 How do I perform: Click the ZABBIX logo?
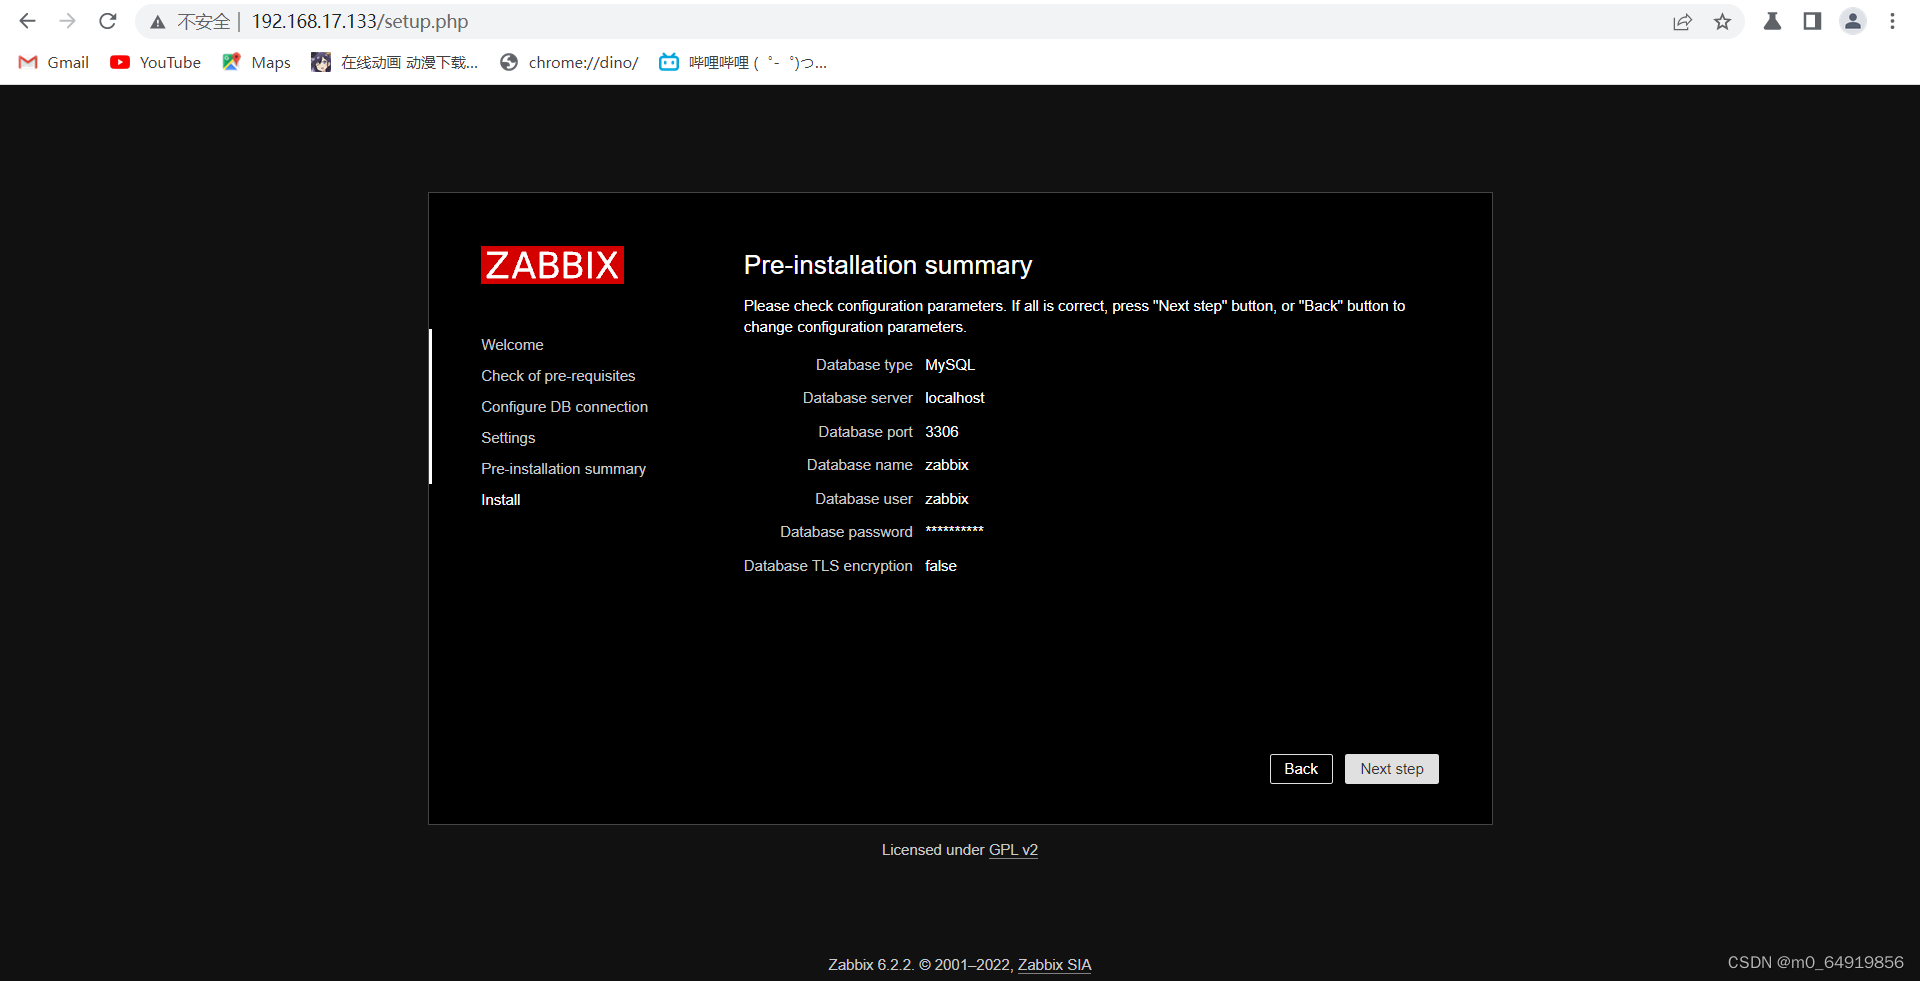point(552,265)
